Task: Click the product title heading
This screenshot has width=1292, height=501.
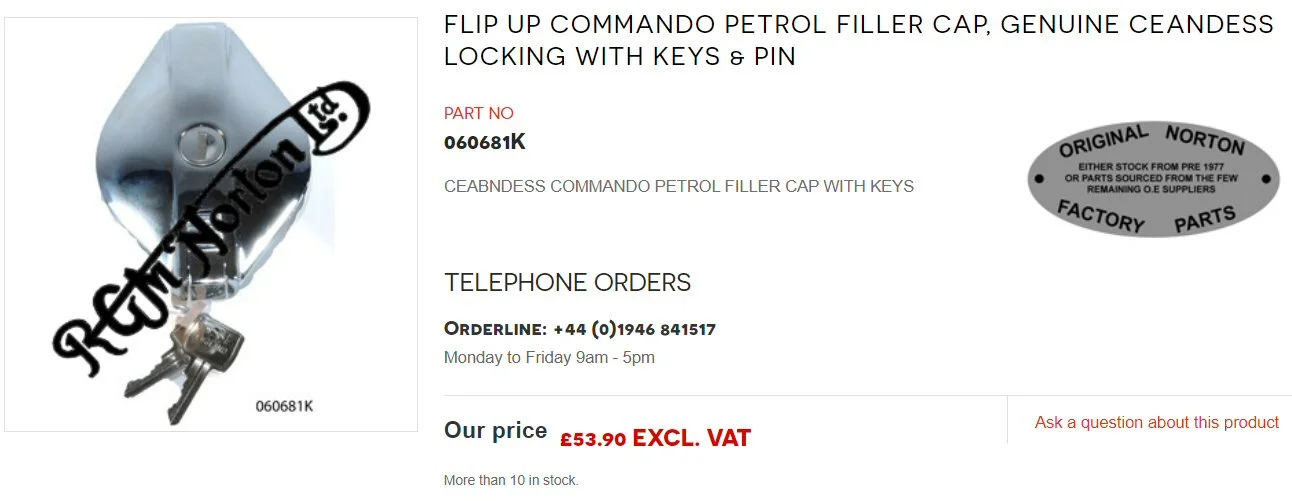Action: tap(858, 40)
